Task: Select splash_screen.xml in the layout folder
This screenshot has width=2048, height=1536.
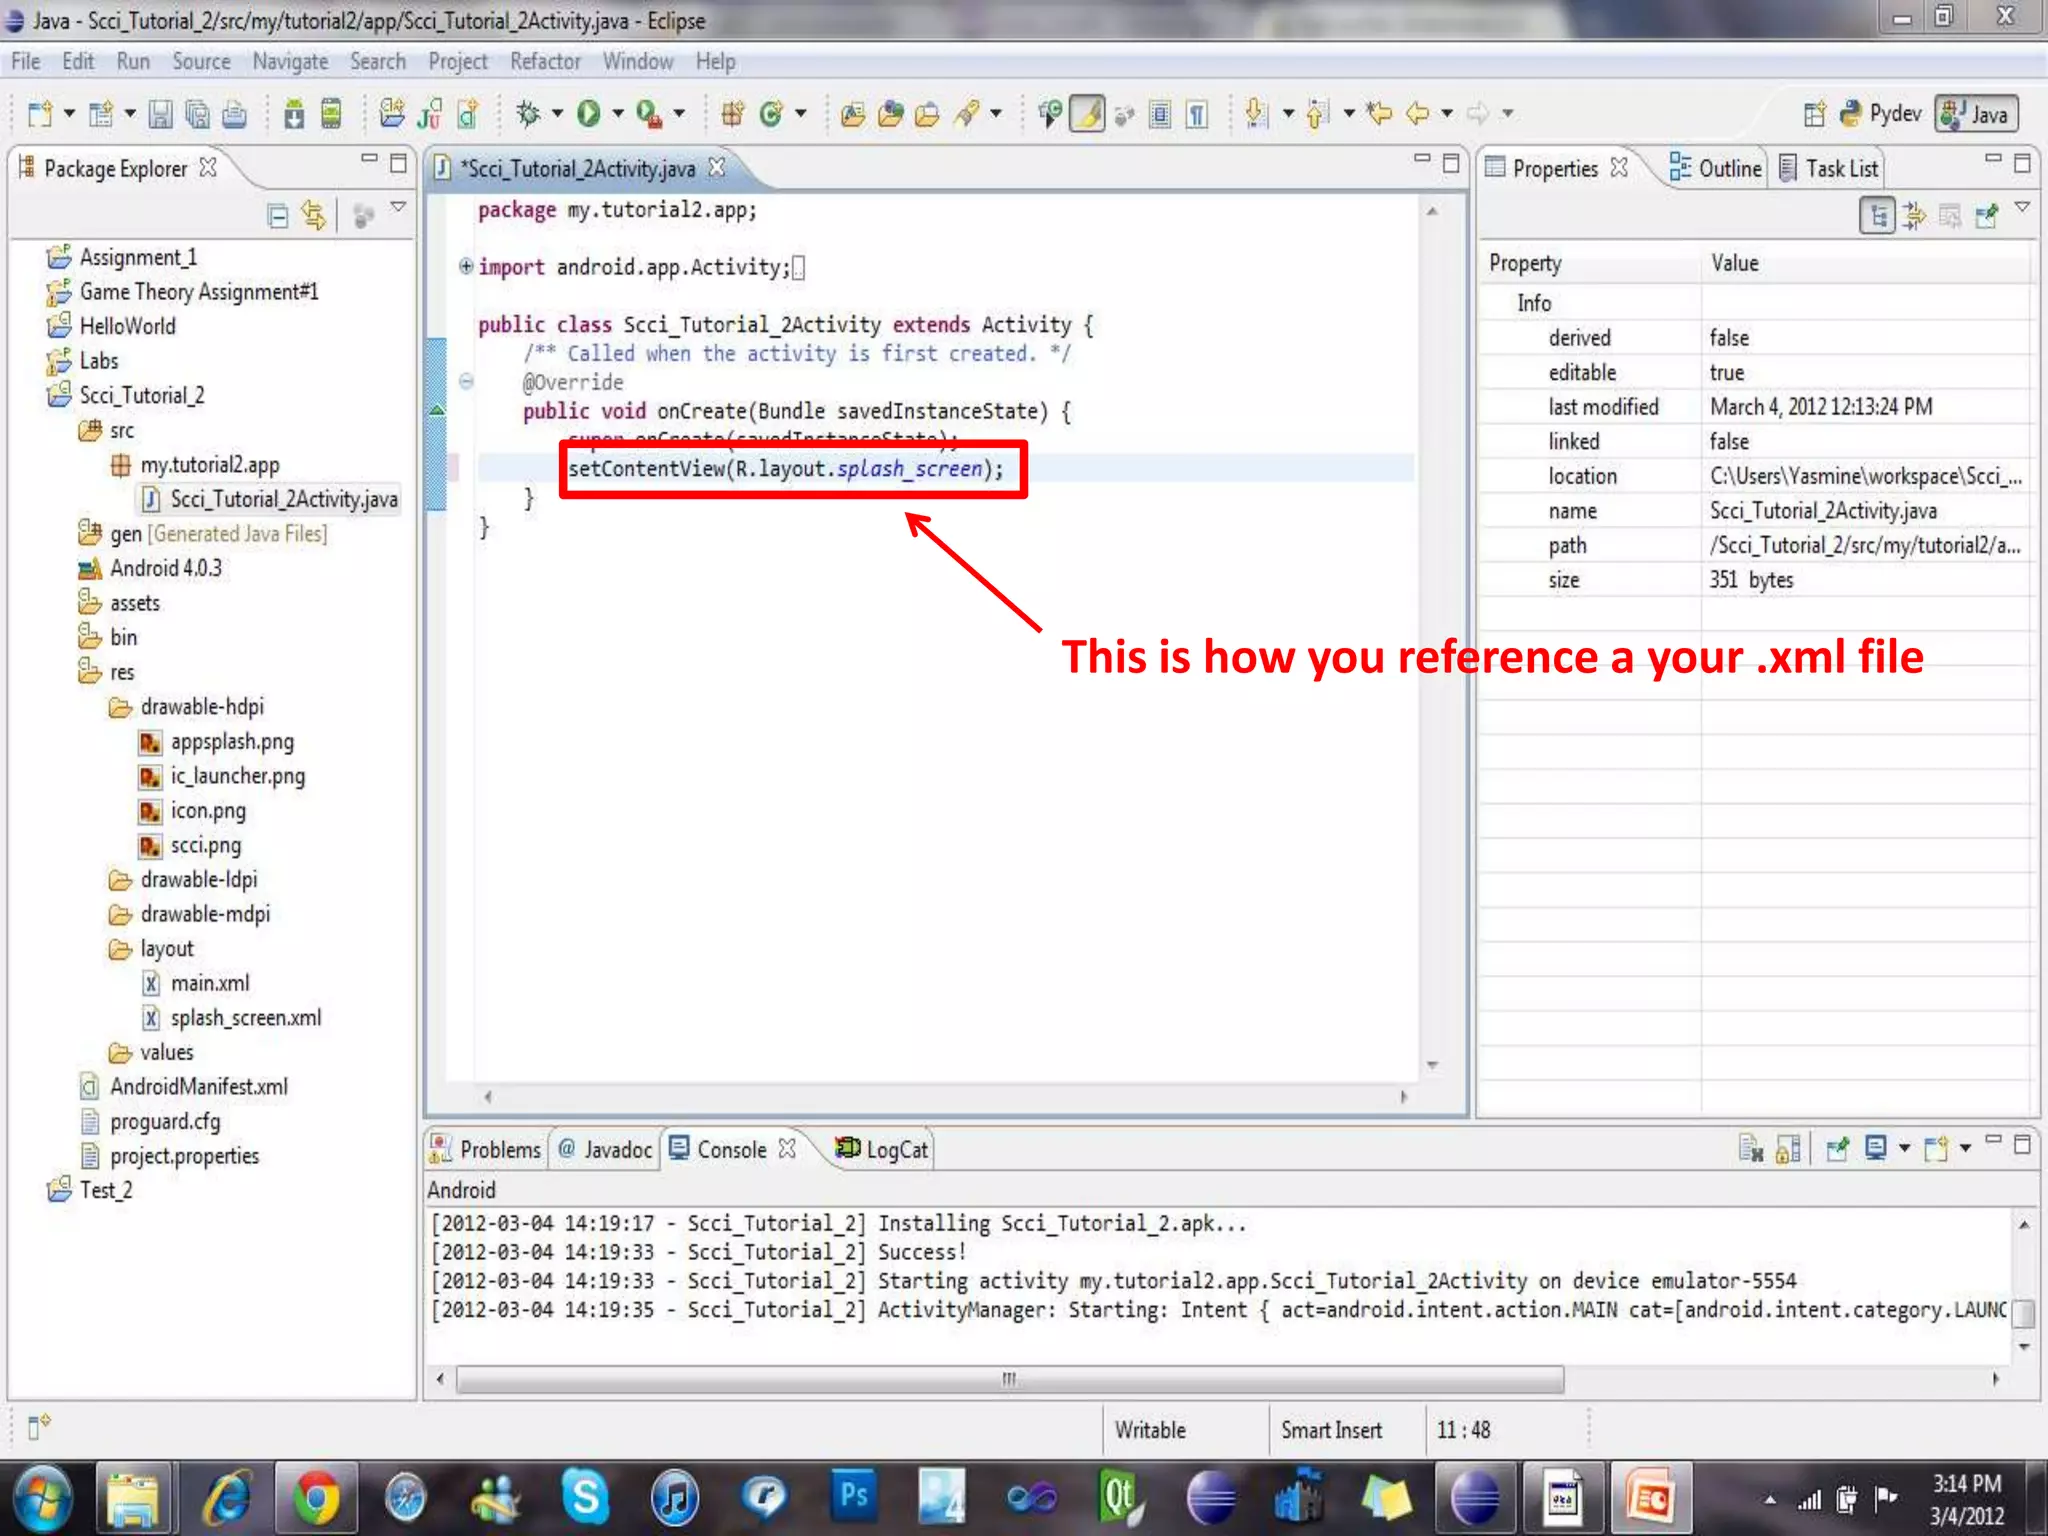Action: (233, 1018)
